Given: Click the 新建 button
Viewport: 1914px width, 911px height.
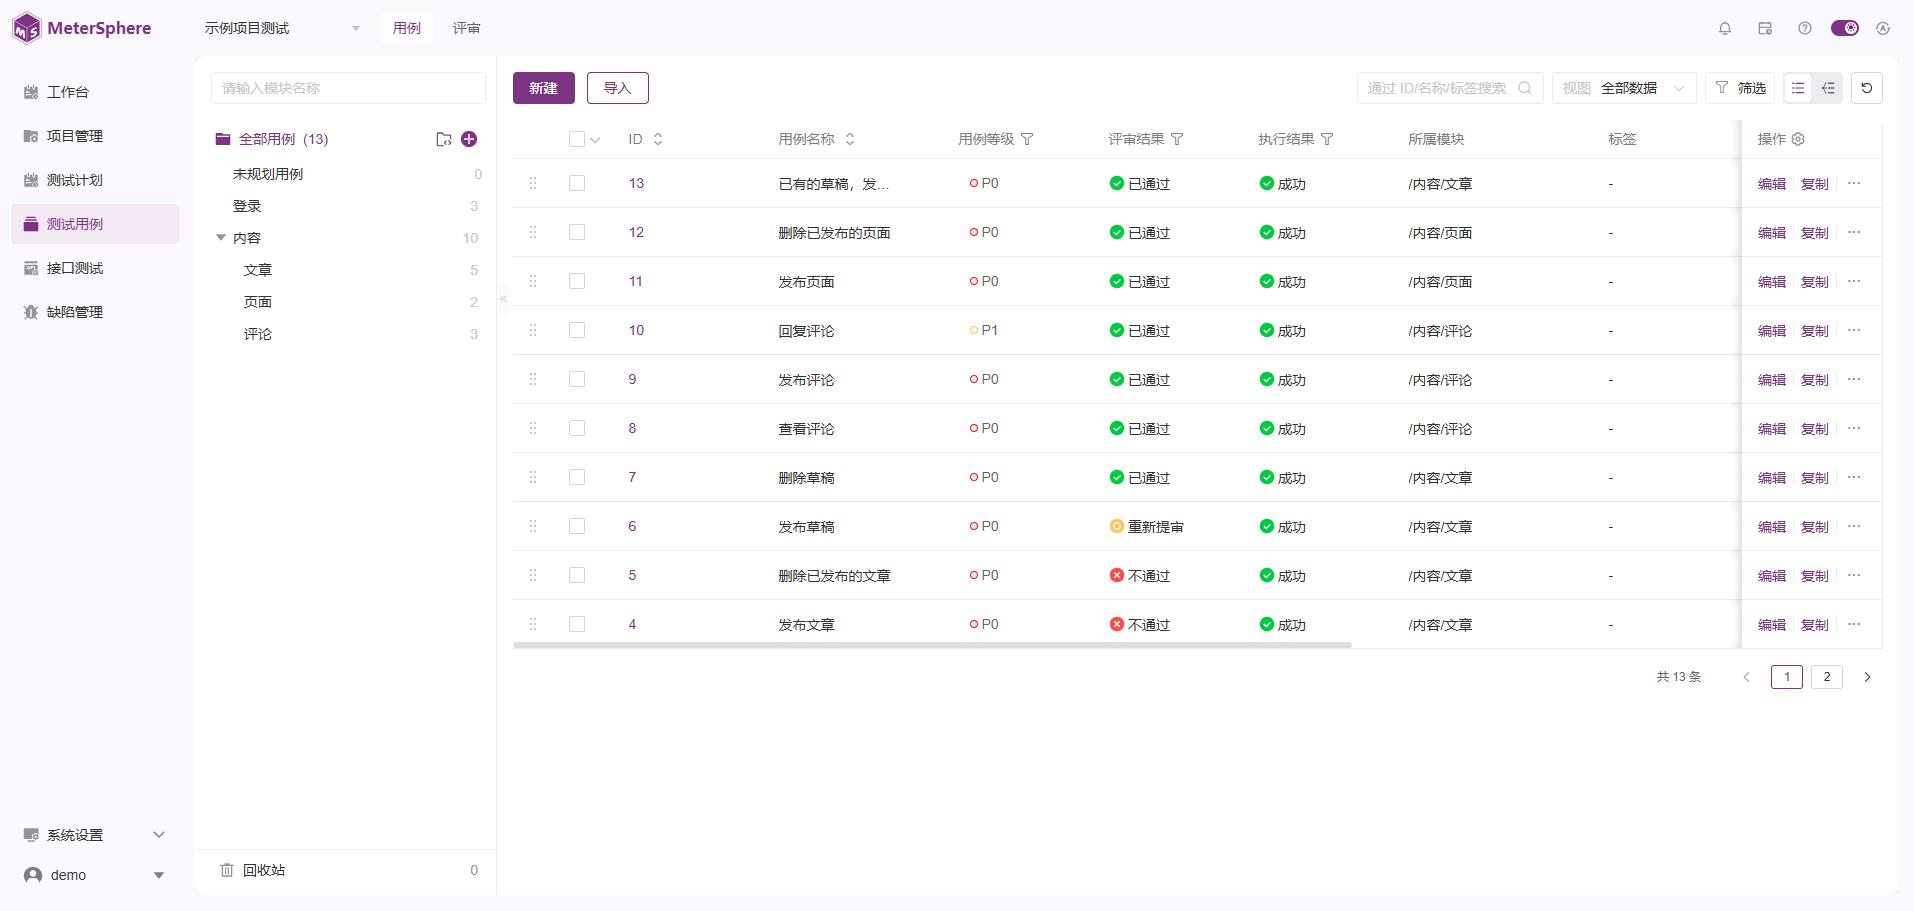Looking at the screenshot, I should pyautogui.click(x=544, y=88).
